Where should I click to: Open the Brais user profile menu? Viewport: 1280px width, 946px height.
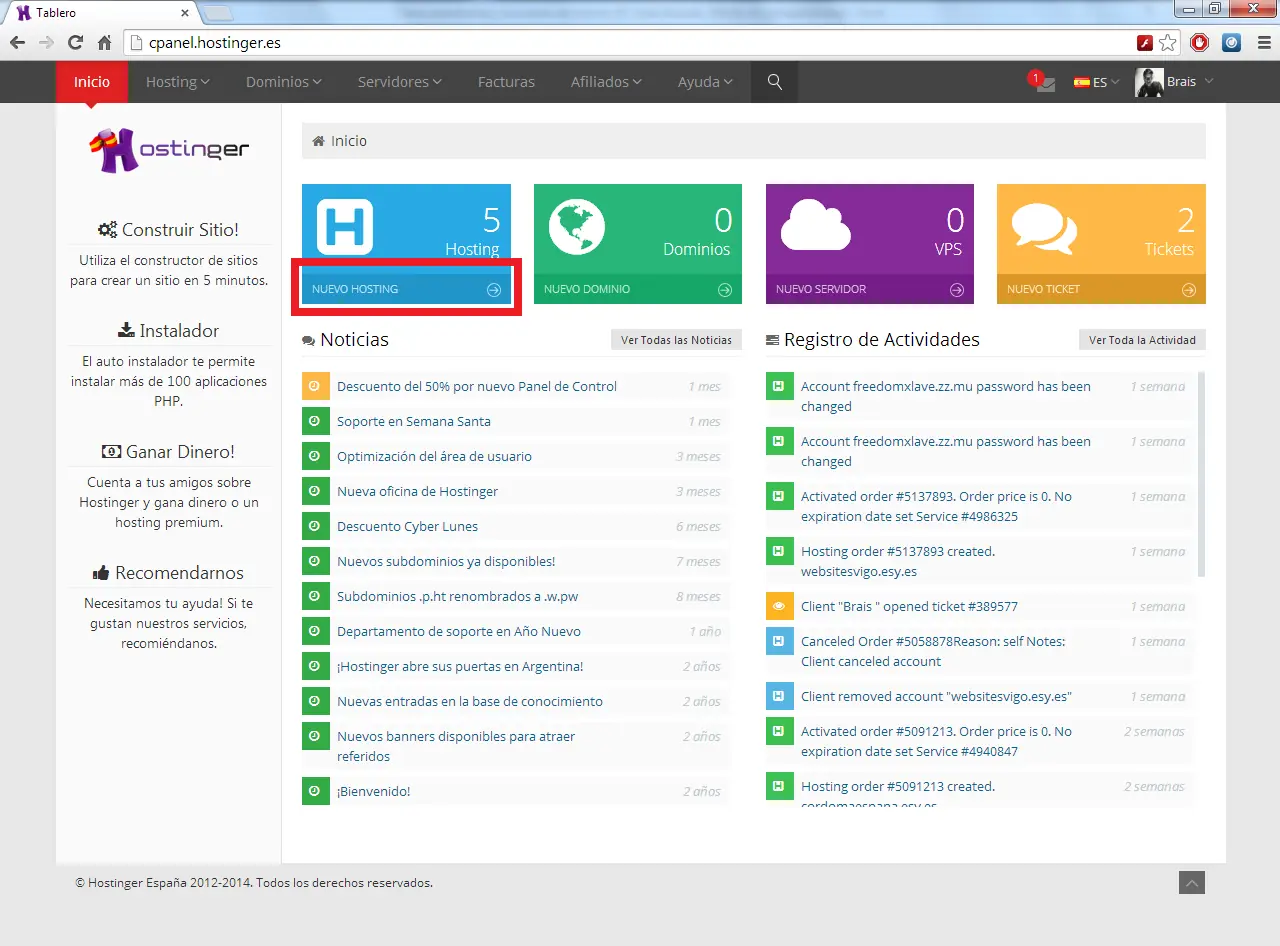tap(1174, 82)
